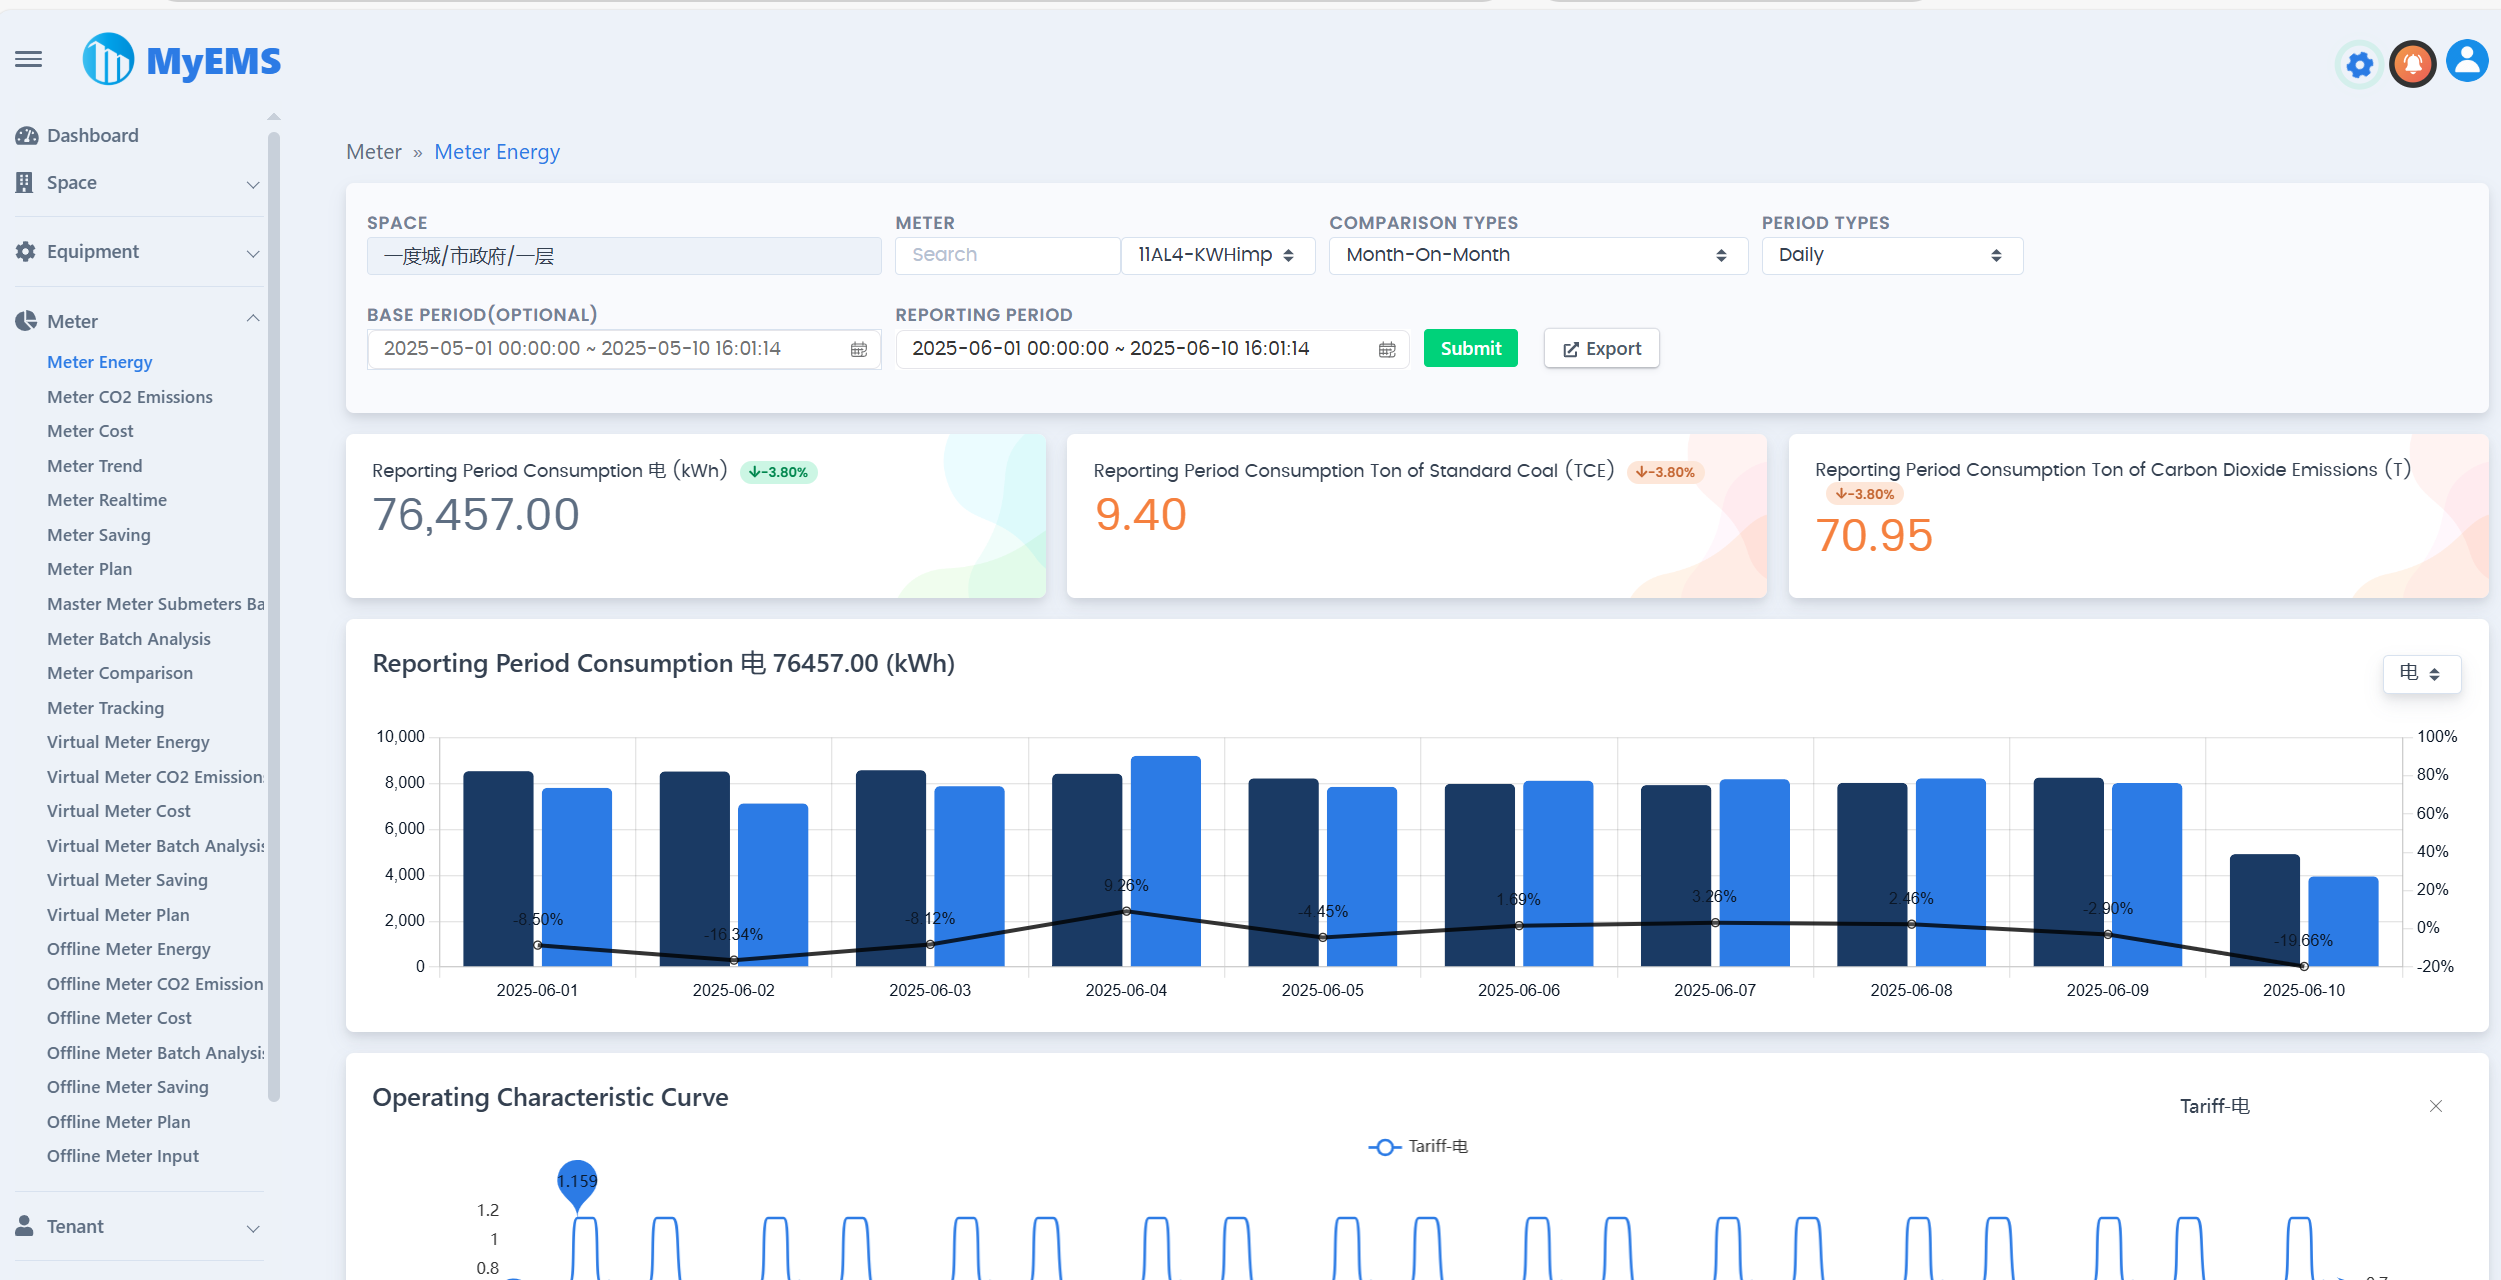Click the Export button
2501x1280 pixels.
point(1601,348)
